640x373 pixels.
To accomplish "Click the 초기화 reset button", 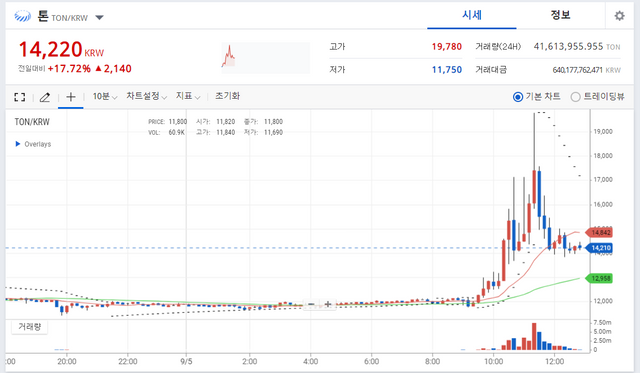I will [x=227, y=96].
